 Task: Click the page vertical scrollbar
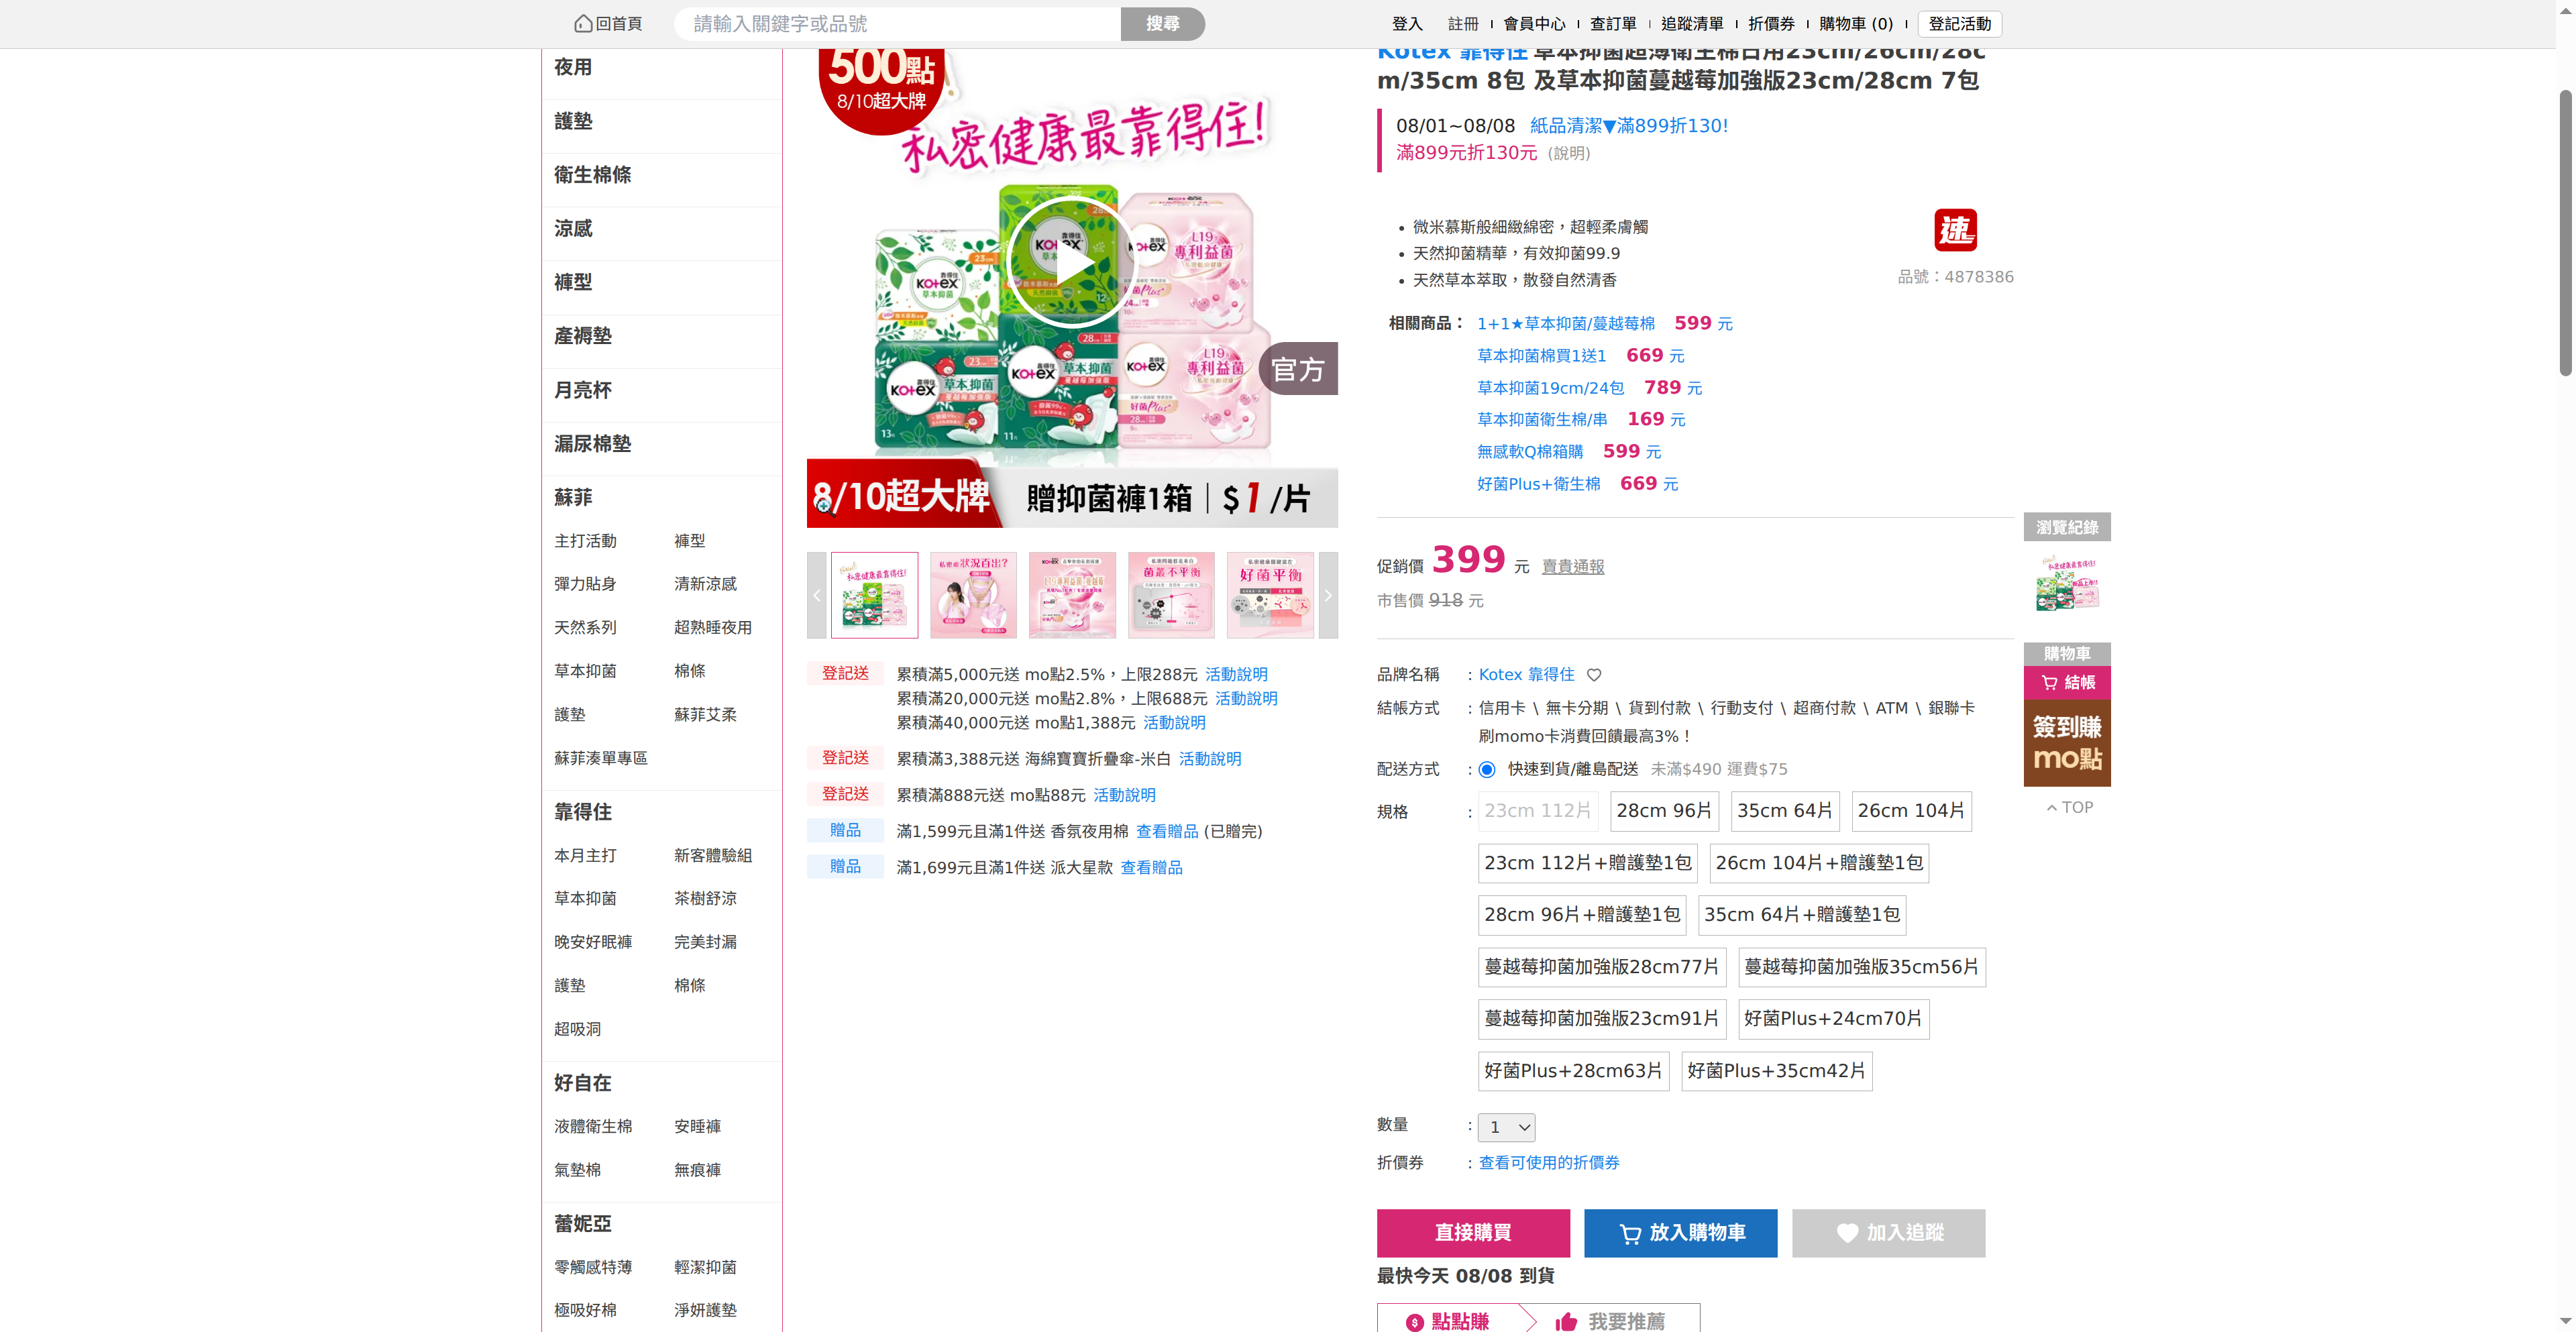(x=2565, y=232)
